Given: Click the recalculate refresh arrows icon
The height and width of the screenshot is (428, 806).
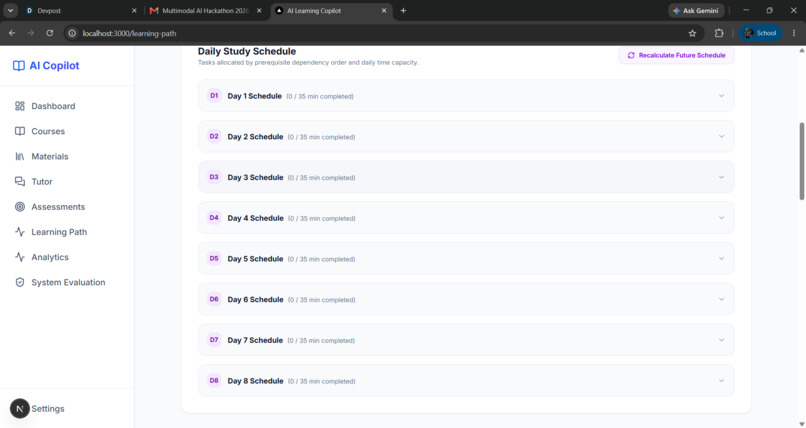Looking at the screenshot, I should point(631,55).
